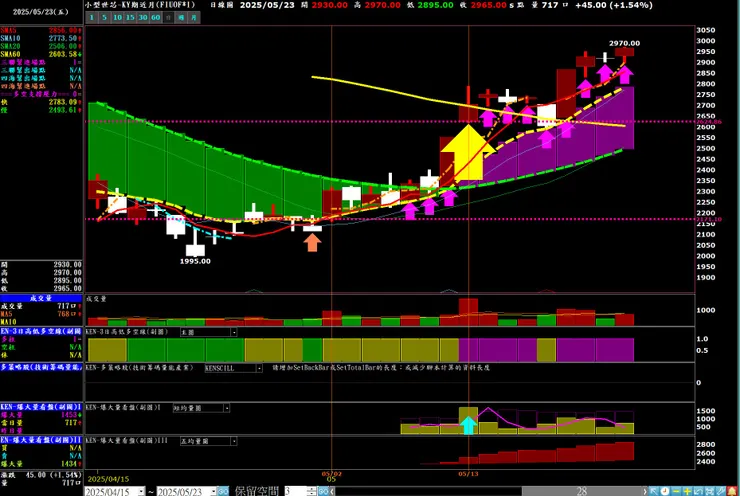
Task: Click the 多空支撐壓力 indicator row
Action: [42, 94]
